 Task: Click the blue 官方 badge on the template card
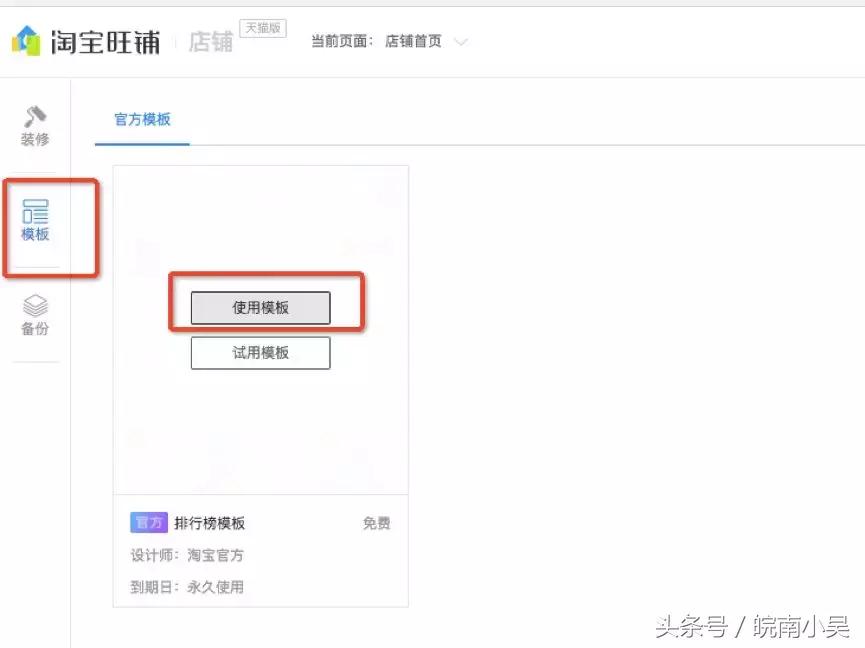pyautogui.click(x=148, y=522)
